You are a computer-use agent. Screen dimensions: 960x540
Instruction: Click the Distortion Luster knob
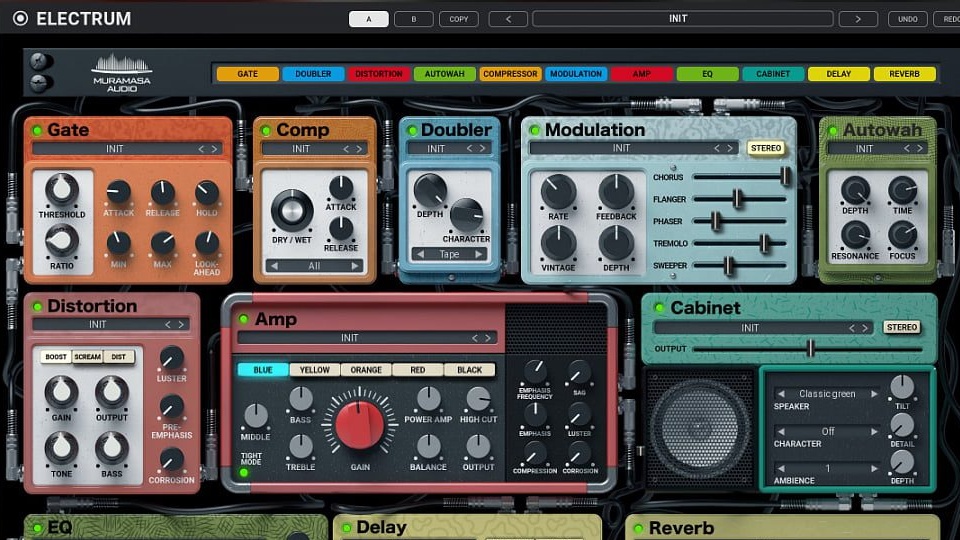pyautogui.click(x=171, y=359)
